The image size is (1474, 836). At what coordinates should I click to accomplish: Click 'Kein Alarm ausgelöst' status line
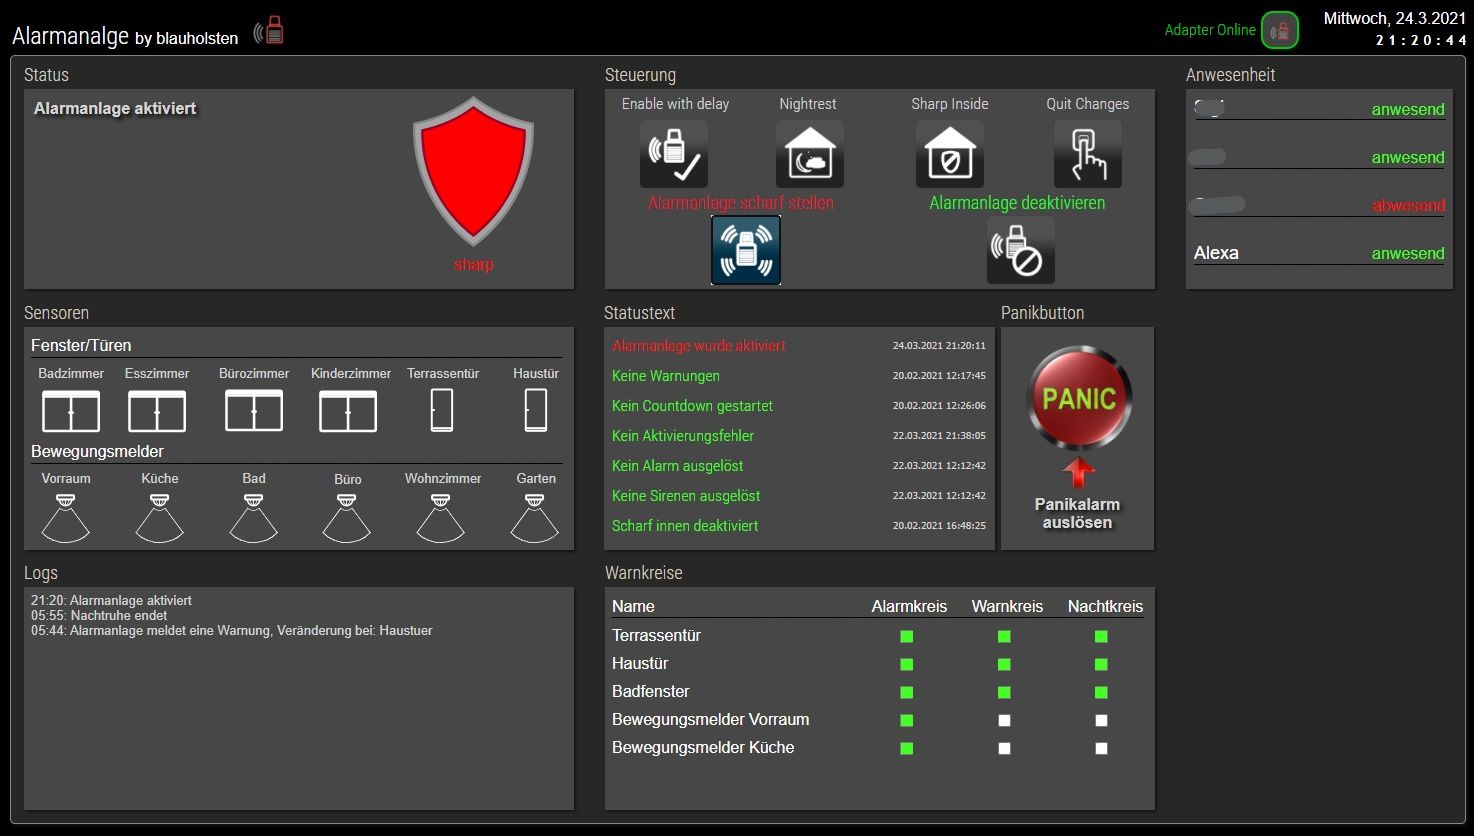tap(678, 466)
